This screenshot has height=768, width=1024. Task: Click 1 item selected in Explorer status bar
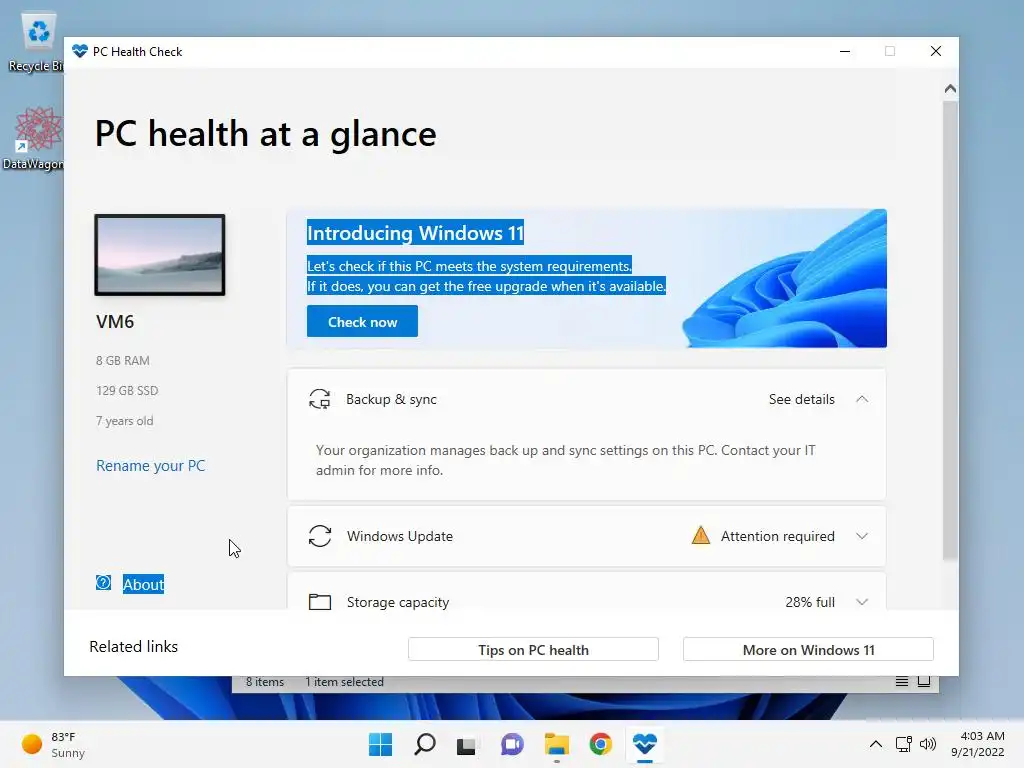(x=344, y=682)
